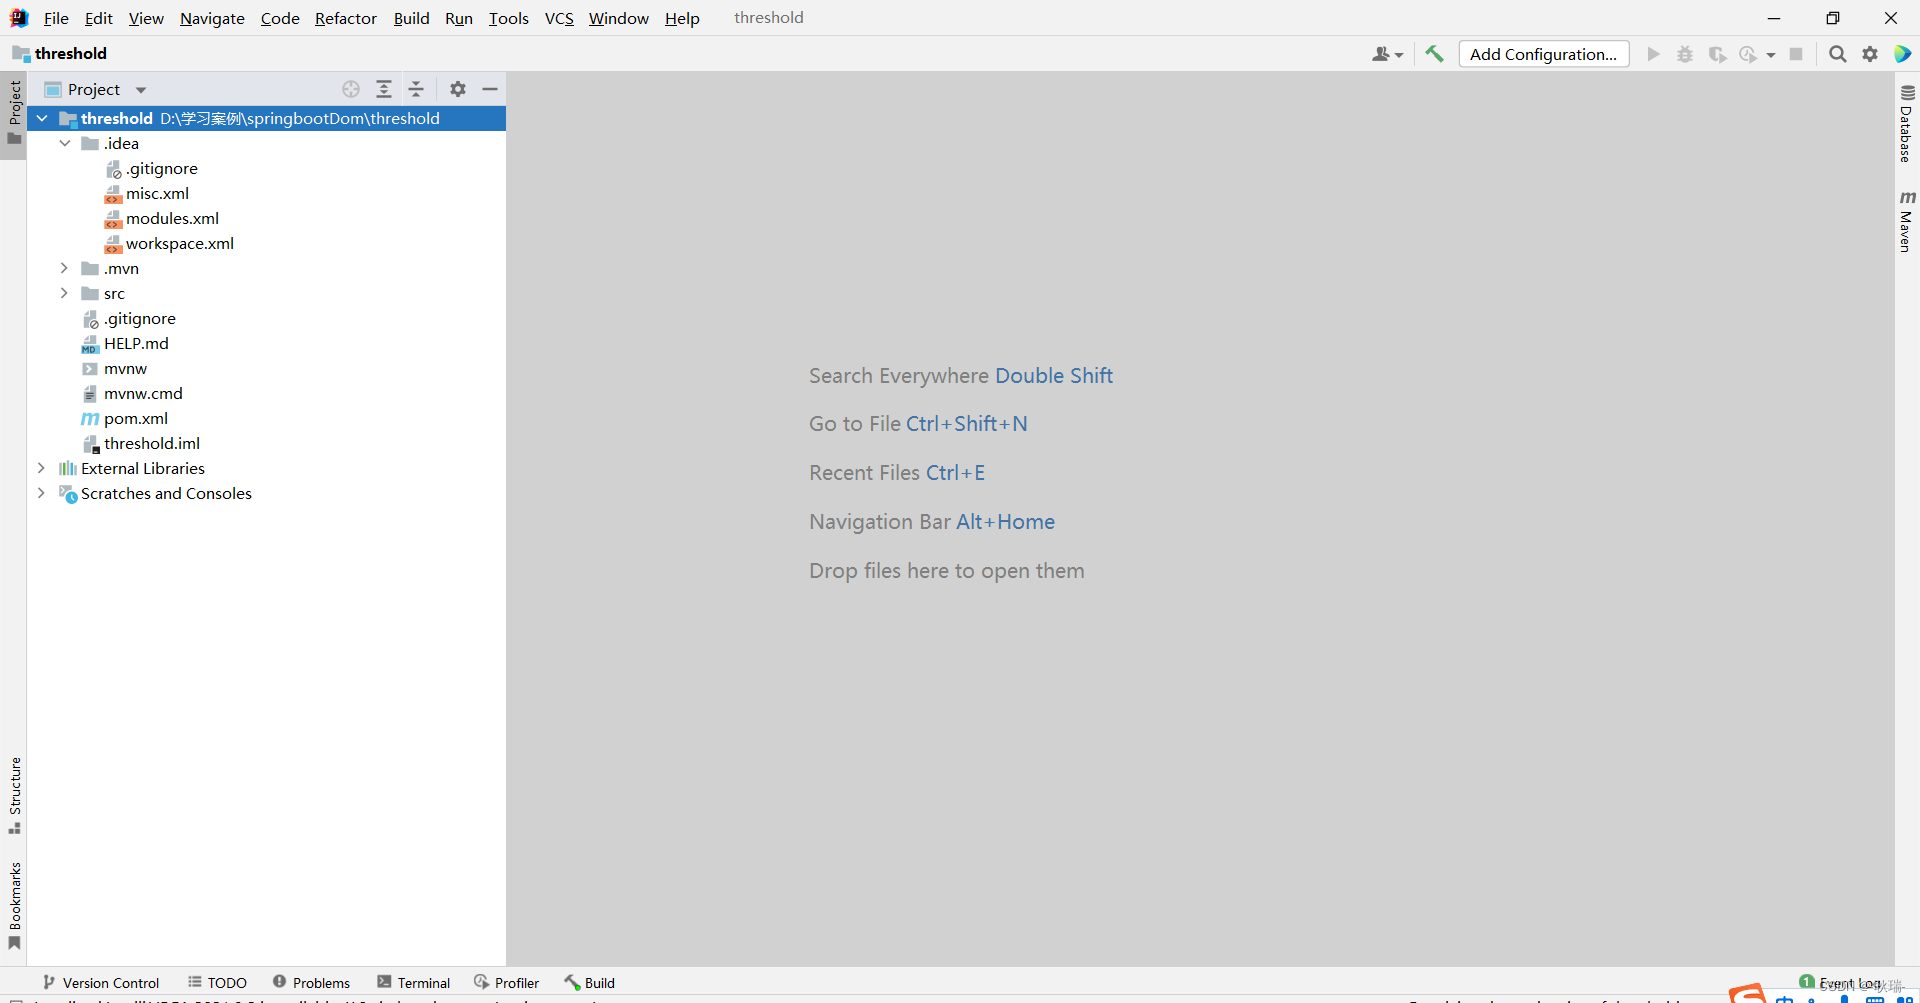Open IDE settings gear in toolbar
This screenshot has height=1003, width=1920.
click(1870, 54)
